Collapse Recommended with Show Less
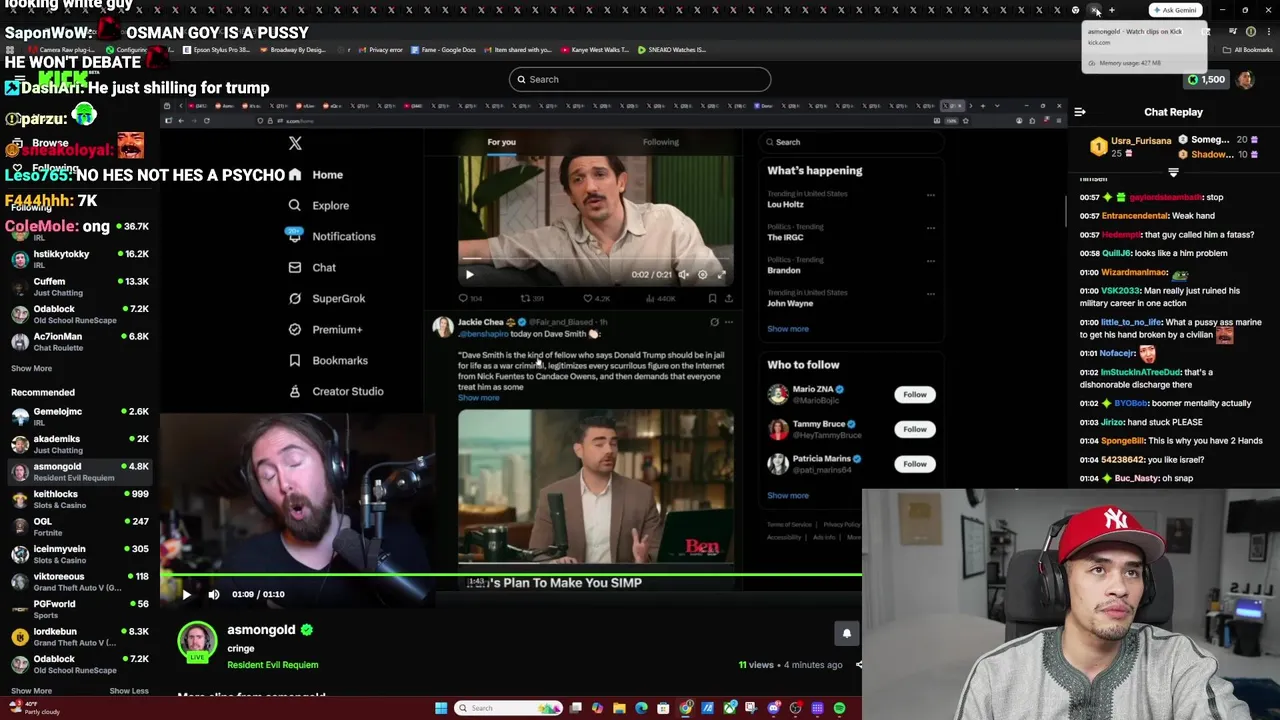1280x720 pixels. 128,691
